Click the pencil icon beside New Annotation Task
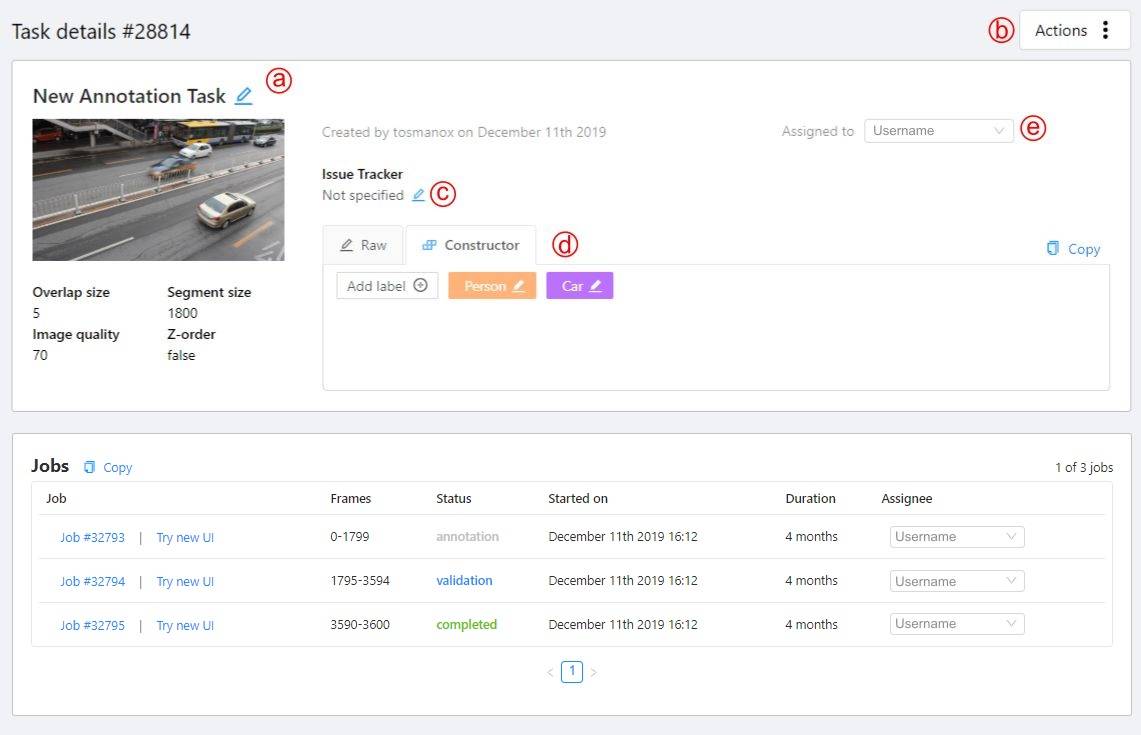 click(243, 97)
